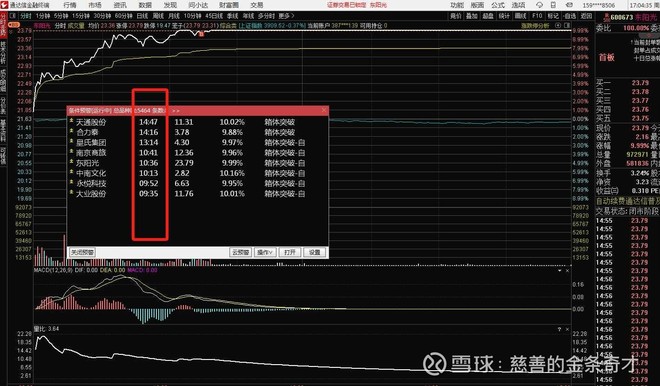
Task: Click the 画线 toolbar button
Action: pyautogui.click(x=521, y=16)
